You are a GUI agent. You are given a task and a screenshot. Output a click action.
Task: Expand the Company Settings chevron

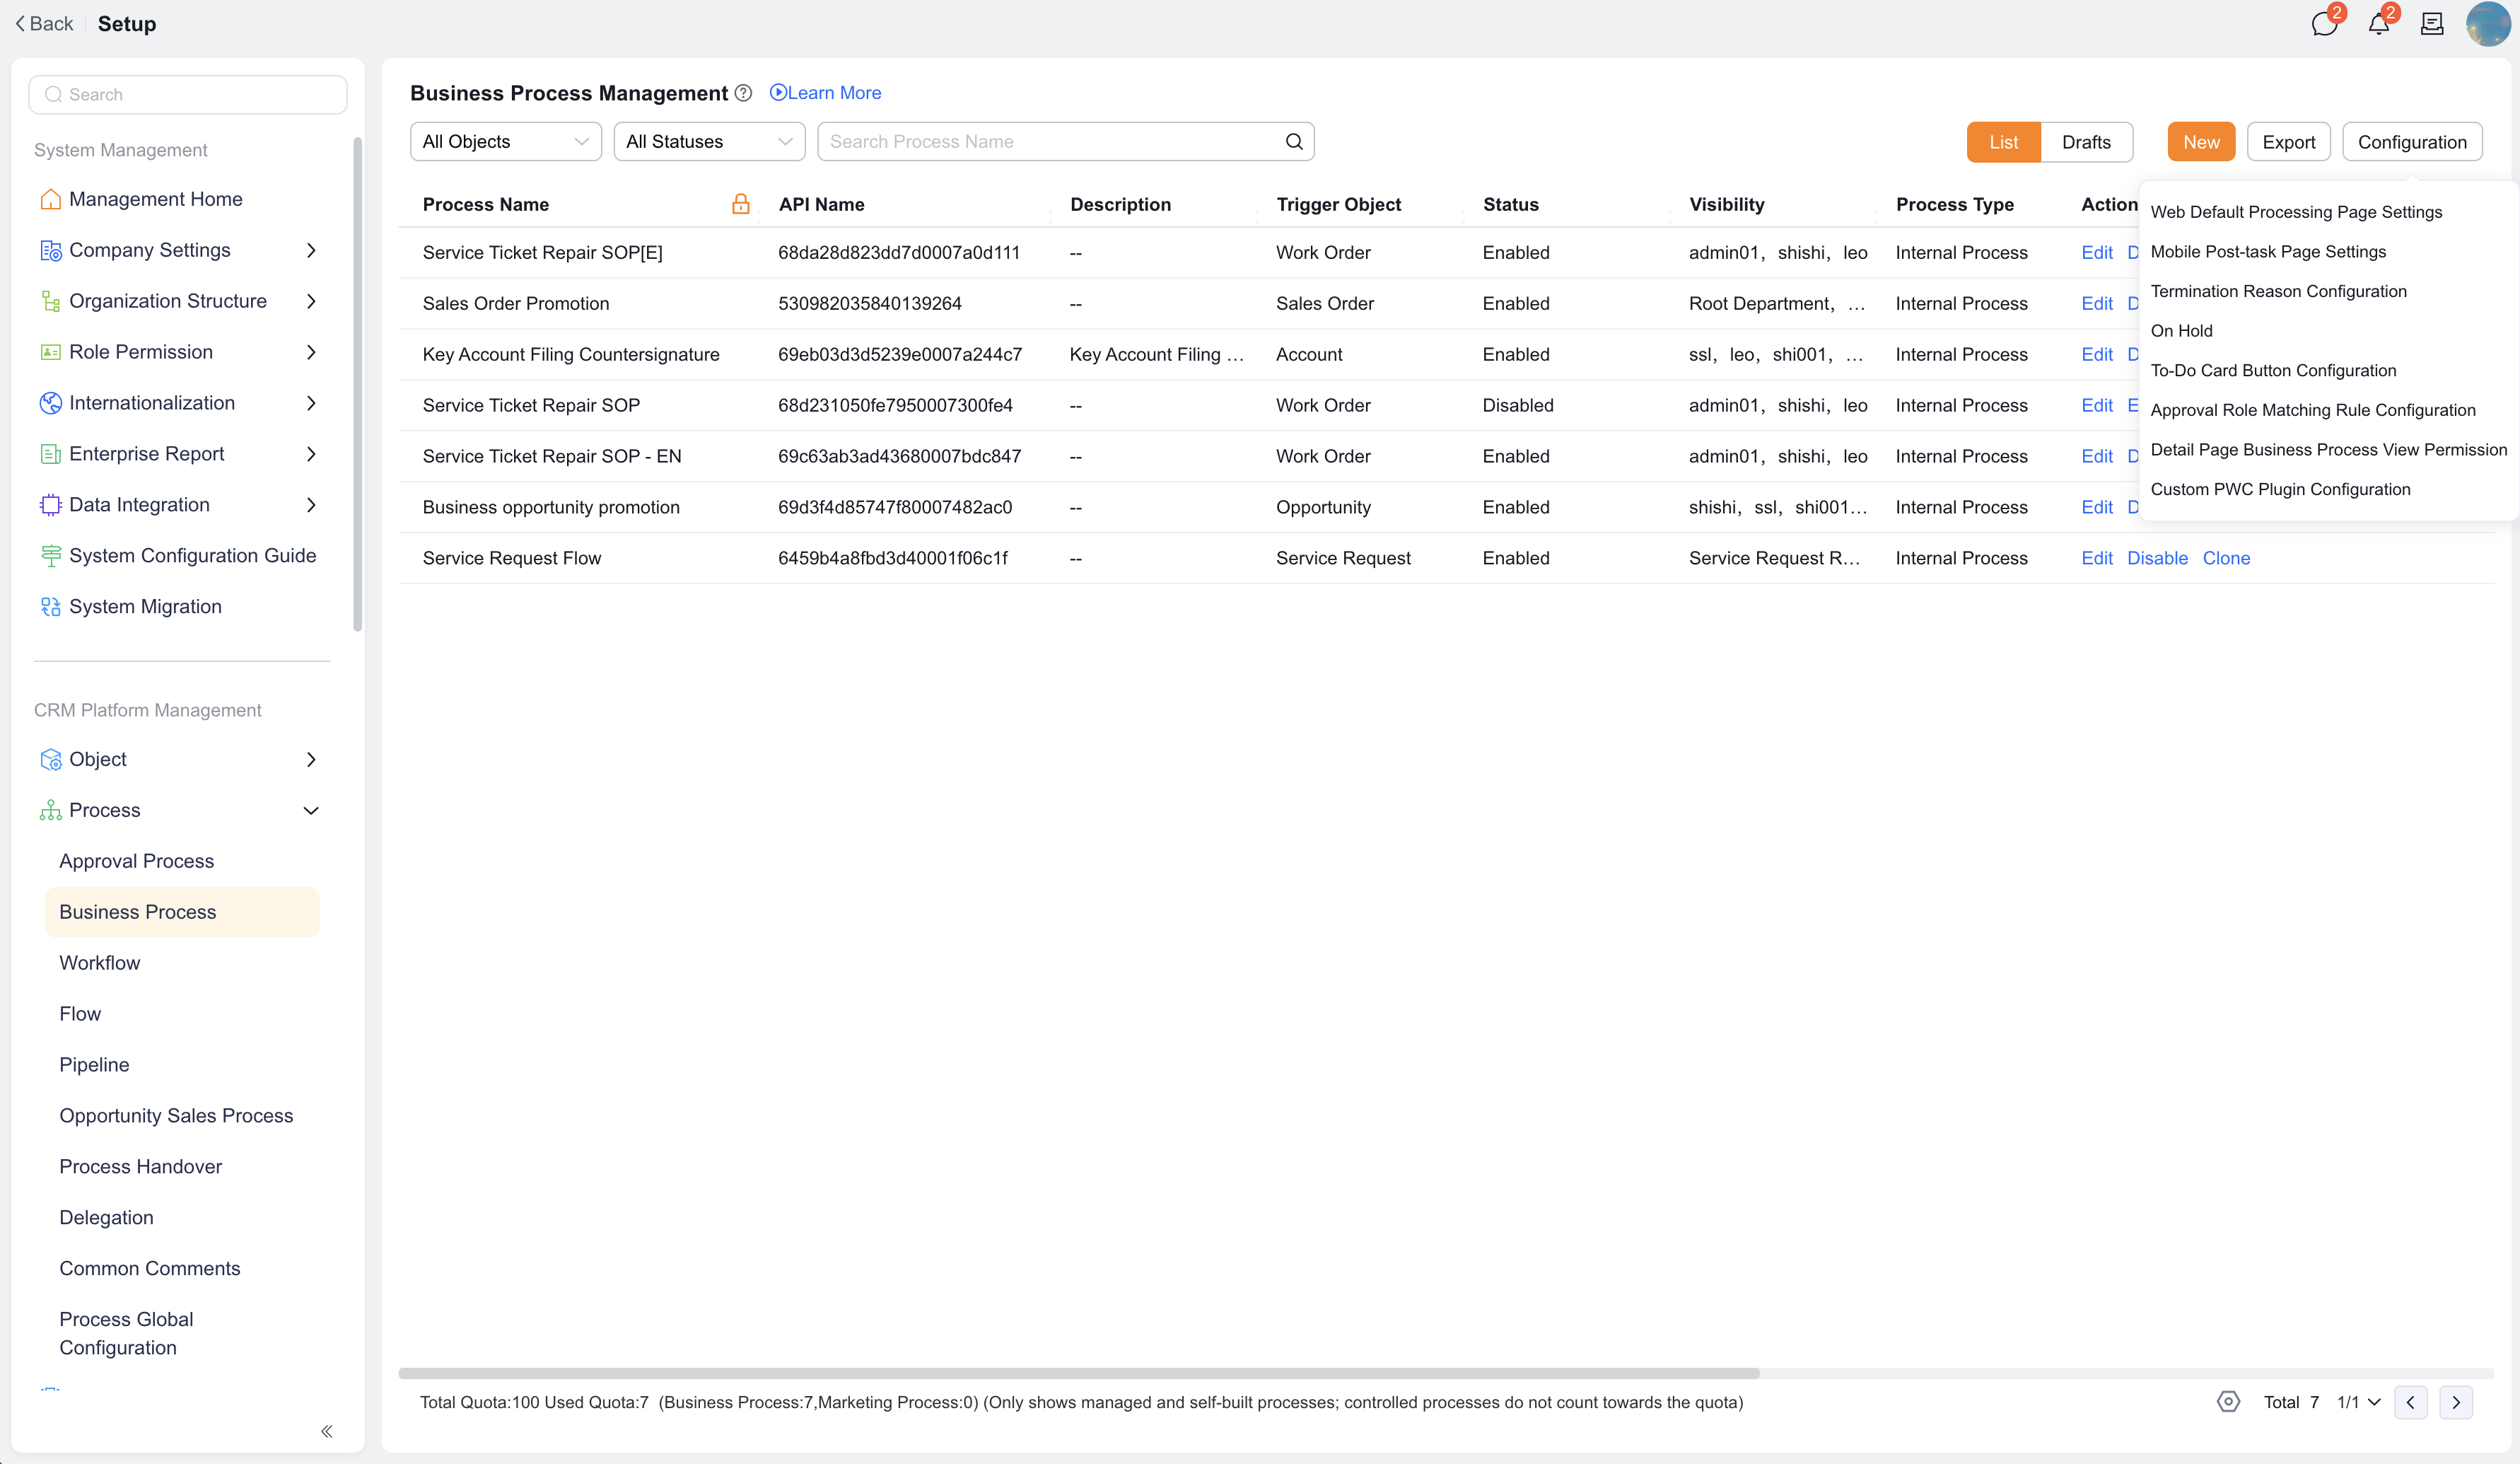(x=311, y=250)
